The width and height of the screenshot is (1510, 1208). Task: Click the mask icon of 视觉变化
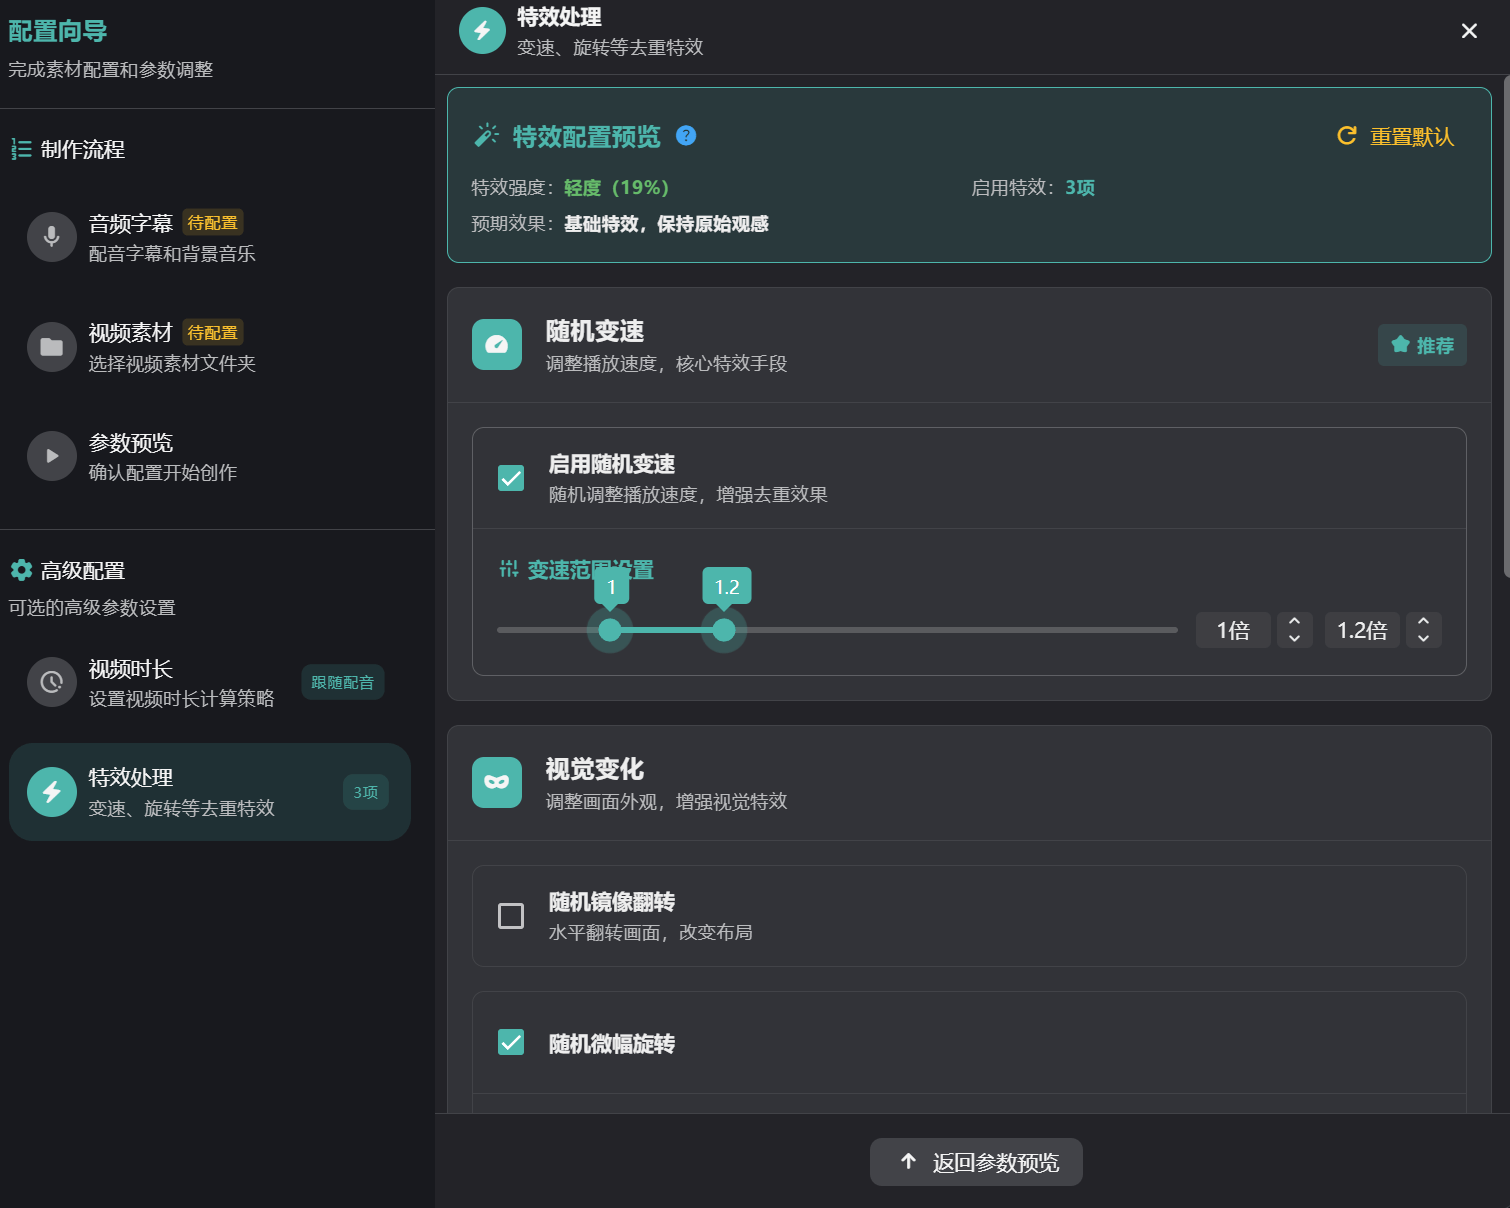497,782
